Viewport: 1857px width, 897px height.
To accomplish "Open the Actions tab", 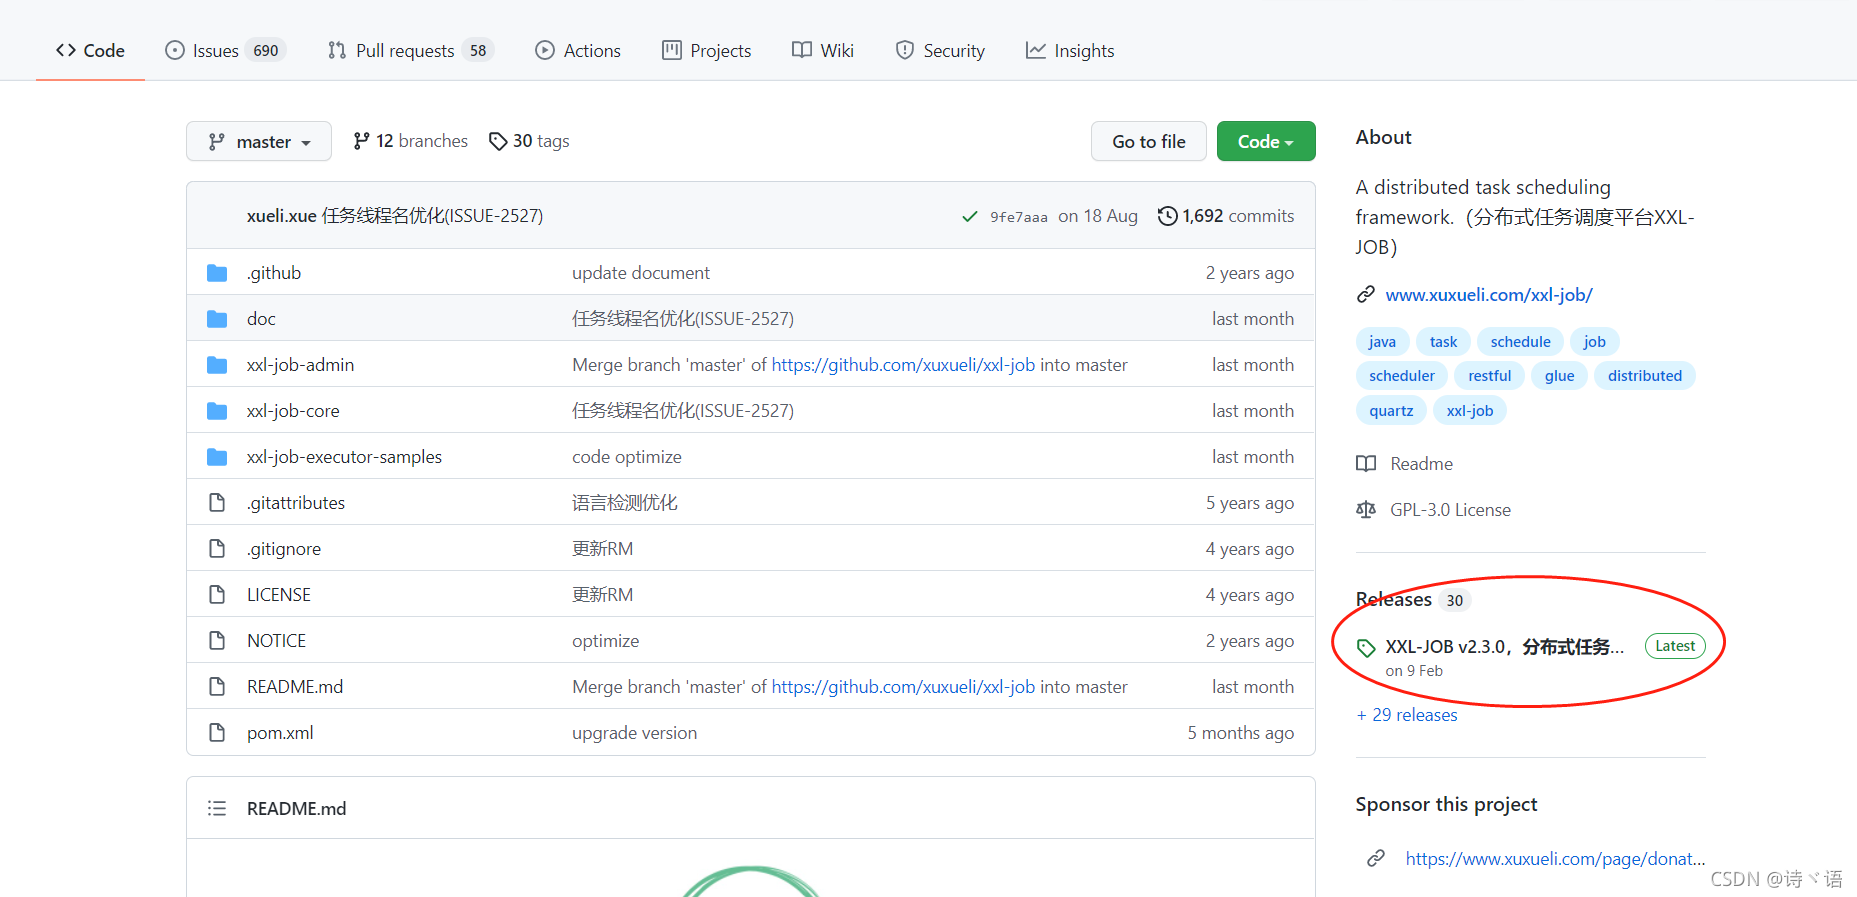I will [578, 51].
